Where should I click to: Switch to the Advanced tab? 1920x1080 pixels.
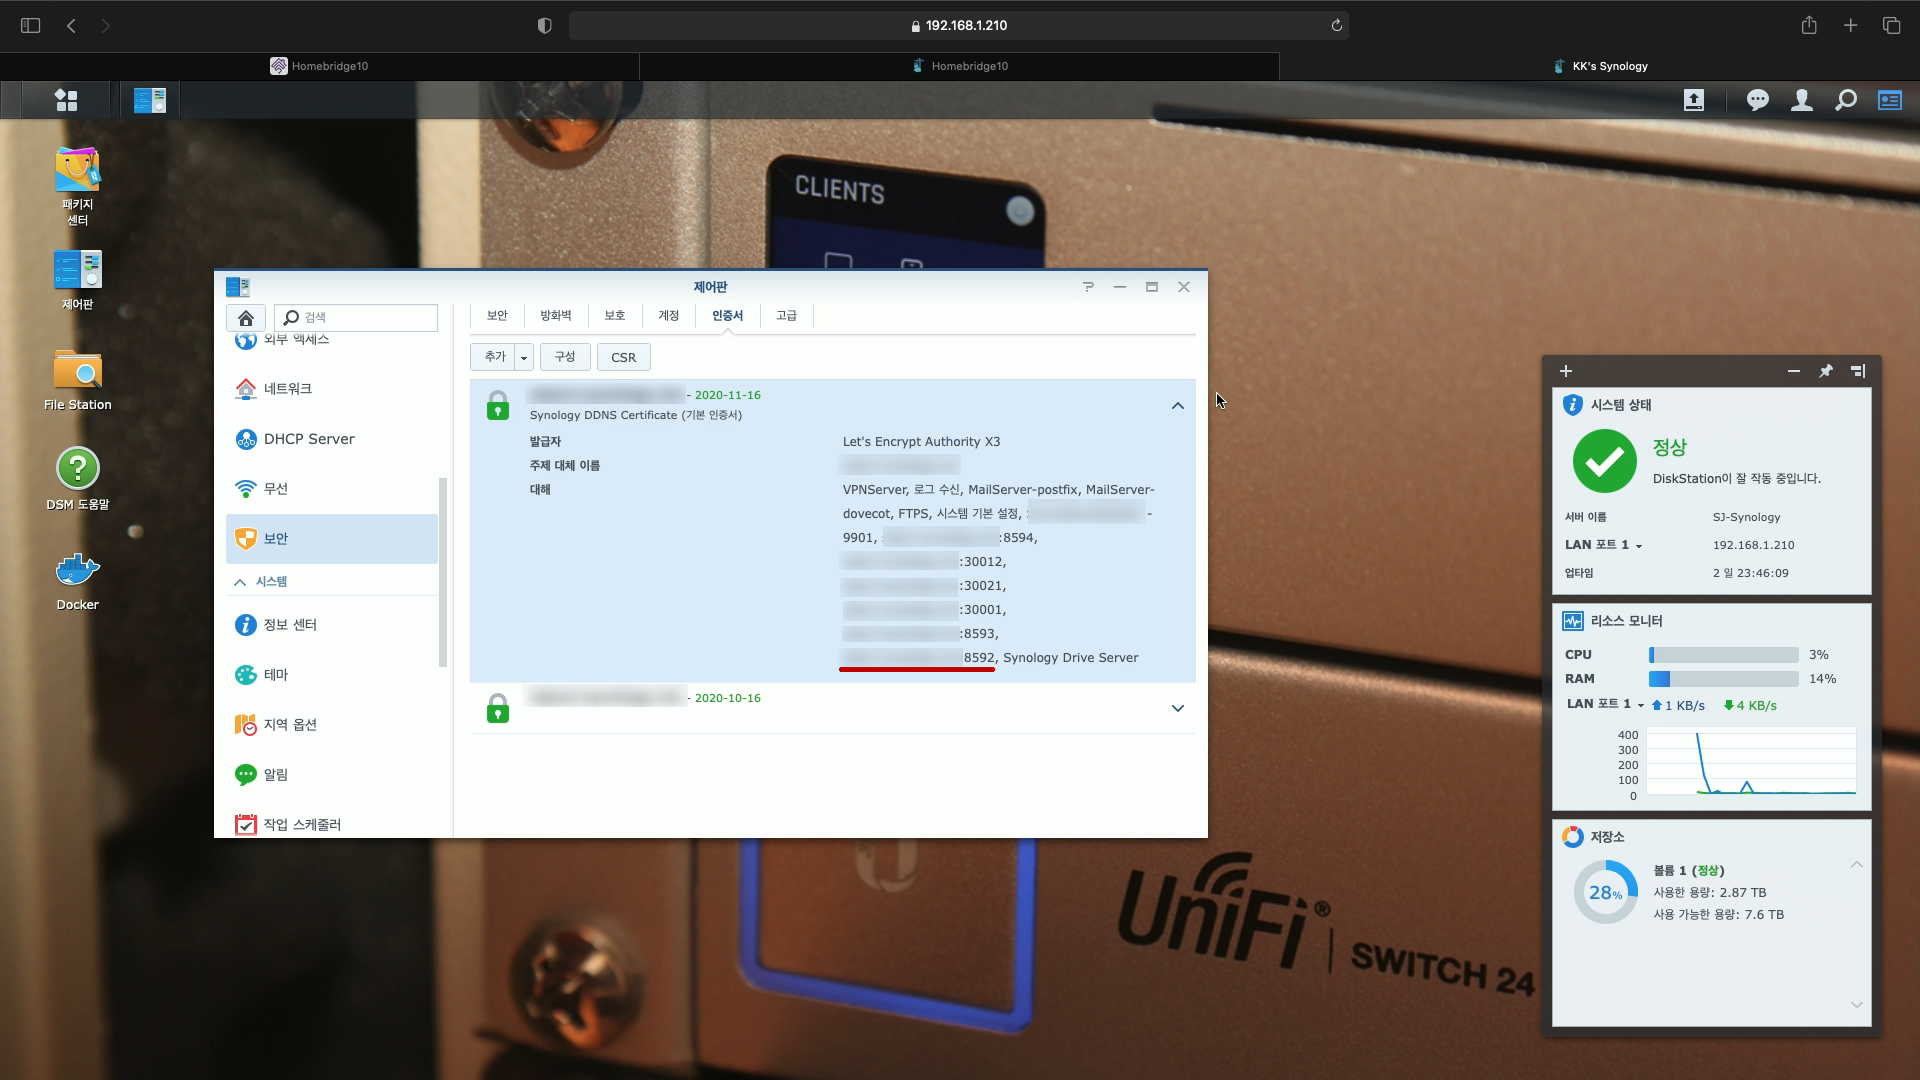pos(786,316)
